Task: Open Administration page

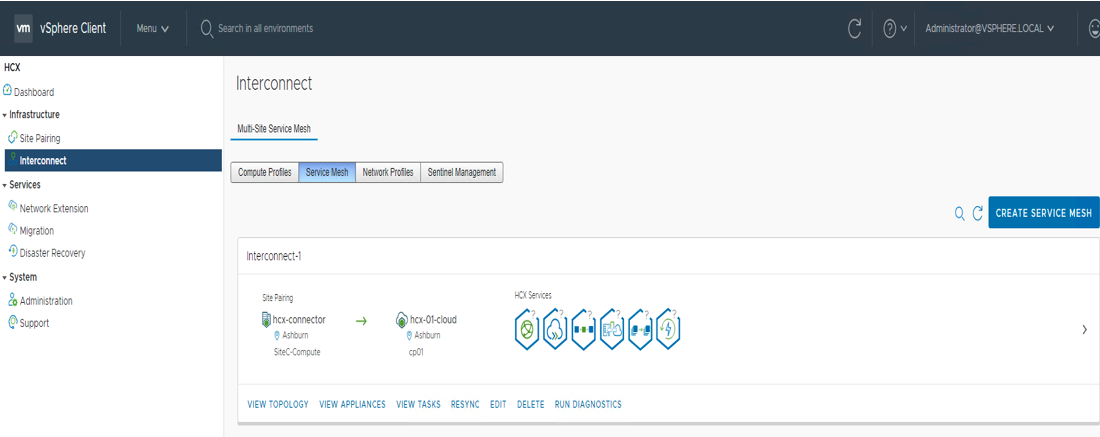Action: pyautogui.click(x=46, y=301)
